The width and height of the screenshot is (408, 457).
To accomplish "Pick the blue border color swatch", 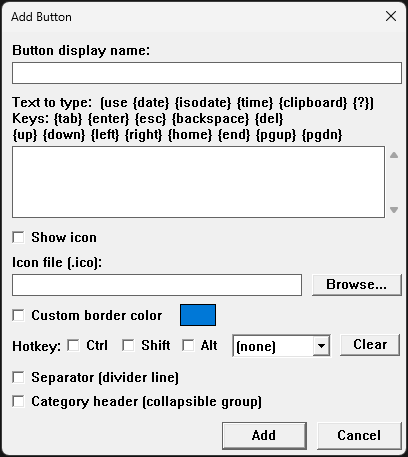I will pos(198,315).
